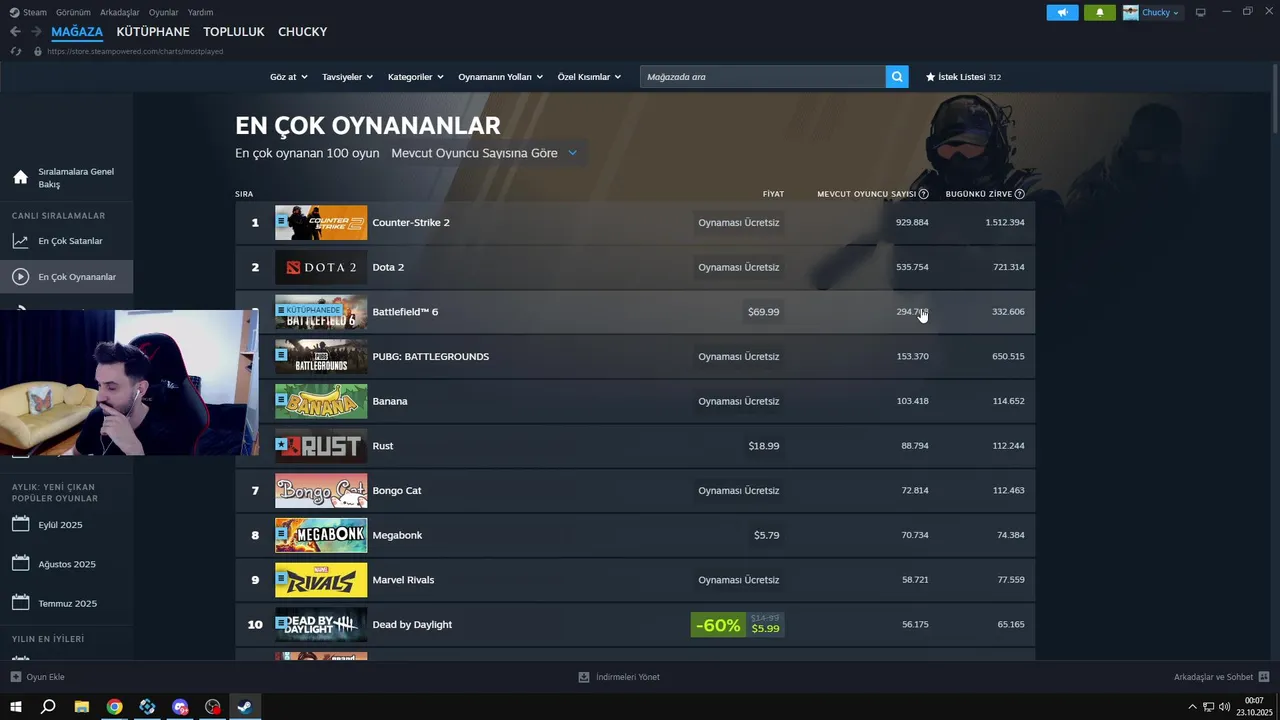Image resolution: width=1280 pixels, height=720 pixels.
Task: Open the Arkadaşlar menu
Action: click(x=120, y=12)
